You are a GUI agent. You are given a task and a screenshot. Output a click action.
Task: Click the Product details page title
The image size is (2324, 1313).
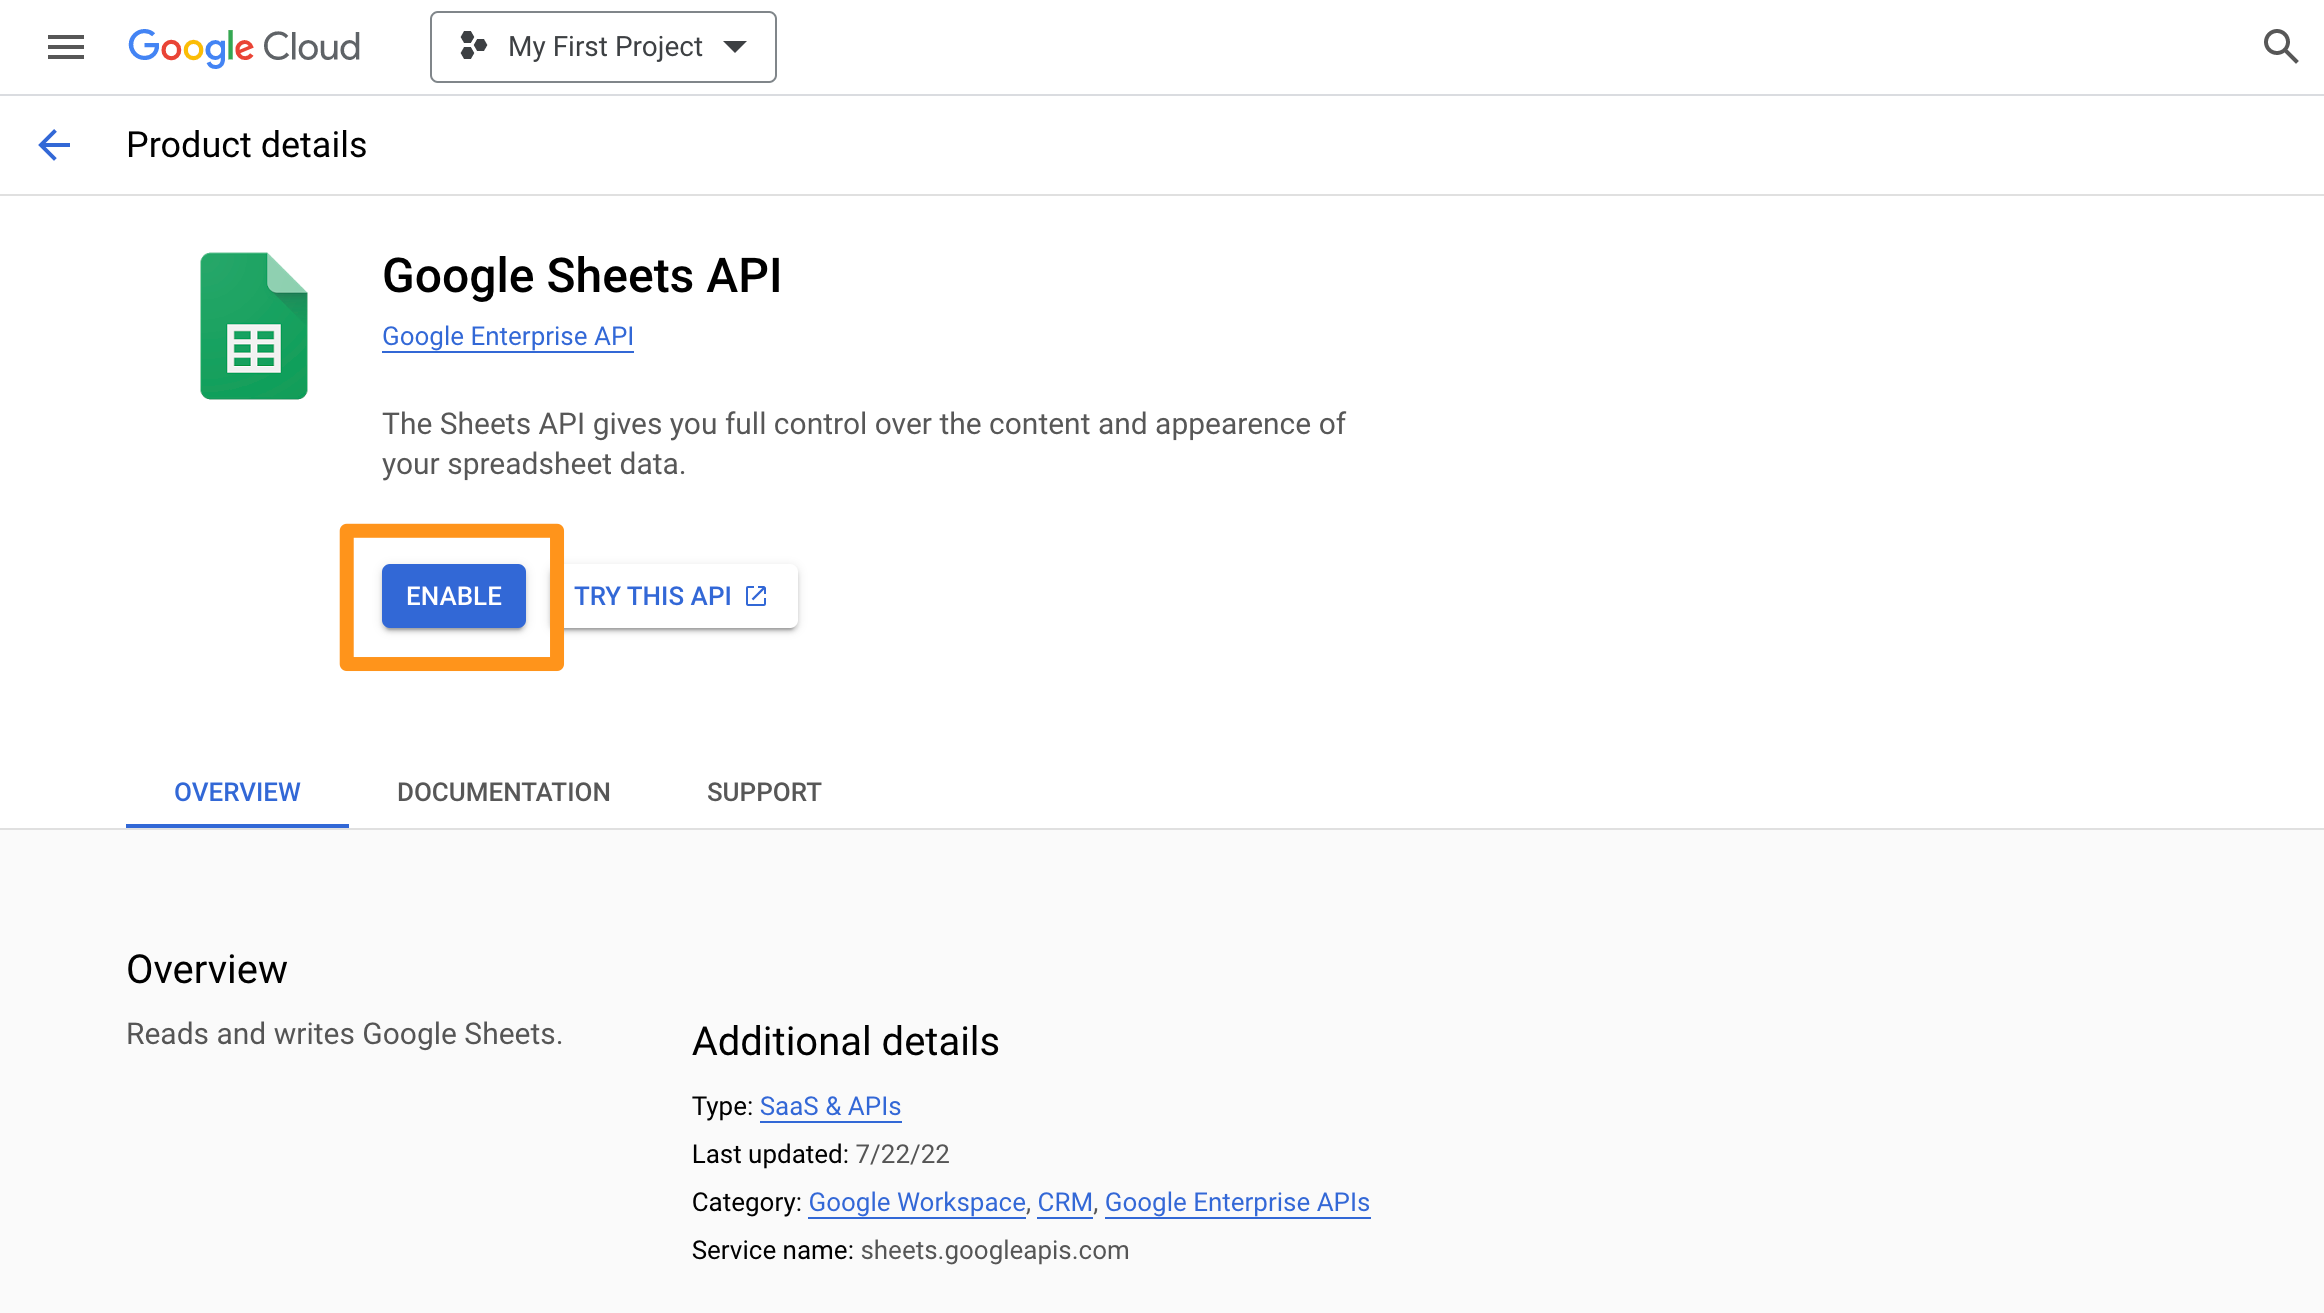click(x=247, y=145)
